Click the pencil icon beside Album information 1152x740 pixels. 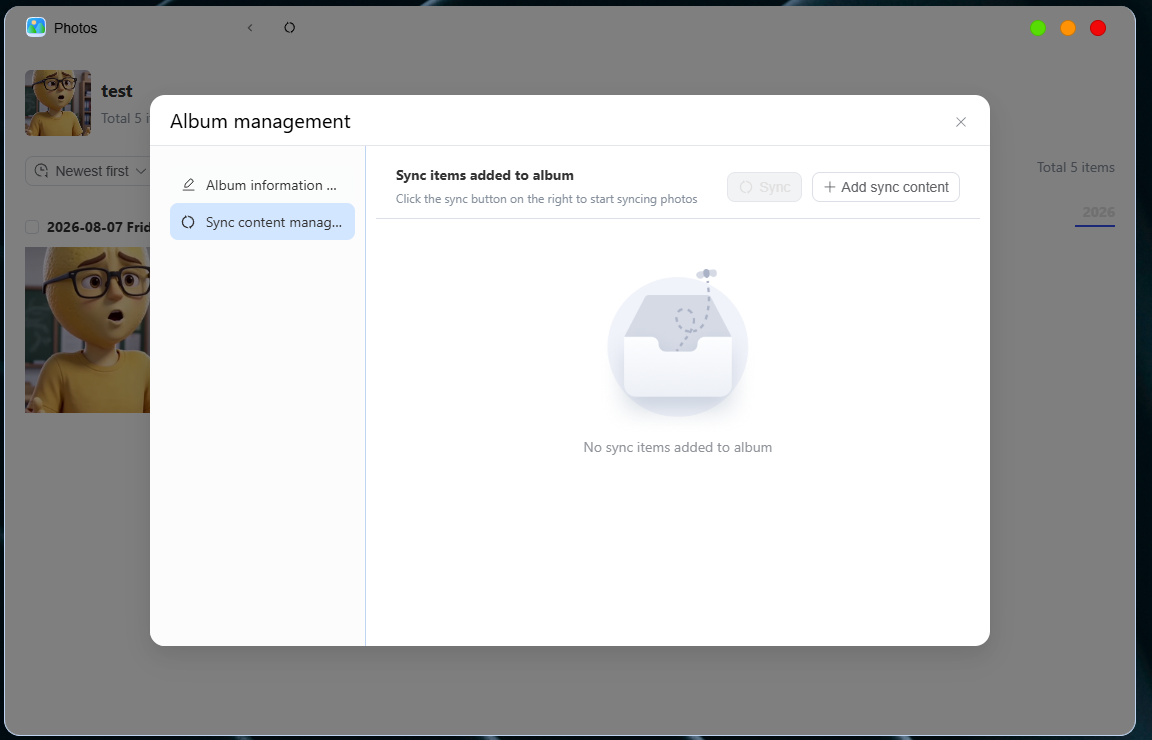(x=188, y=185)
